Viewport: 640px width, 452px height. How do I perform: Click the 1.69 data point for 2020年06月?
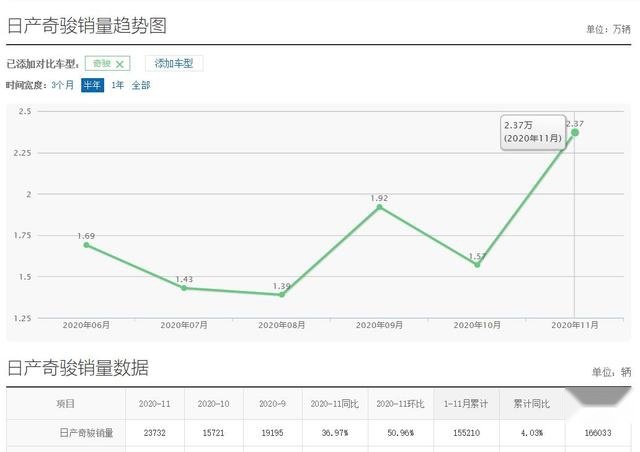tap(86, 245)
